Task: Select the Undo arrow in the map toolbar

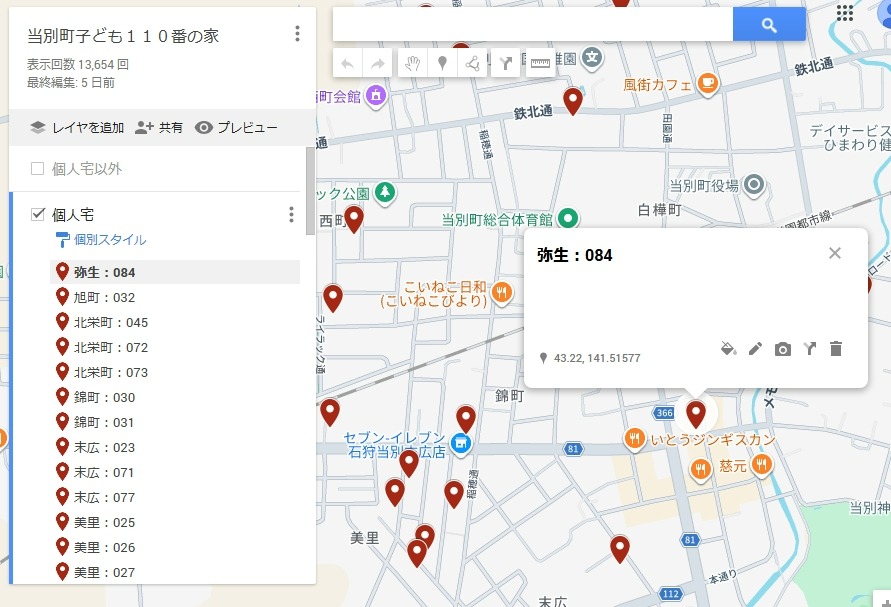Action: [x=347, y=62]
